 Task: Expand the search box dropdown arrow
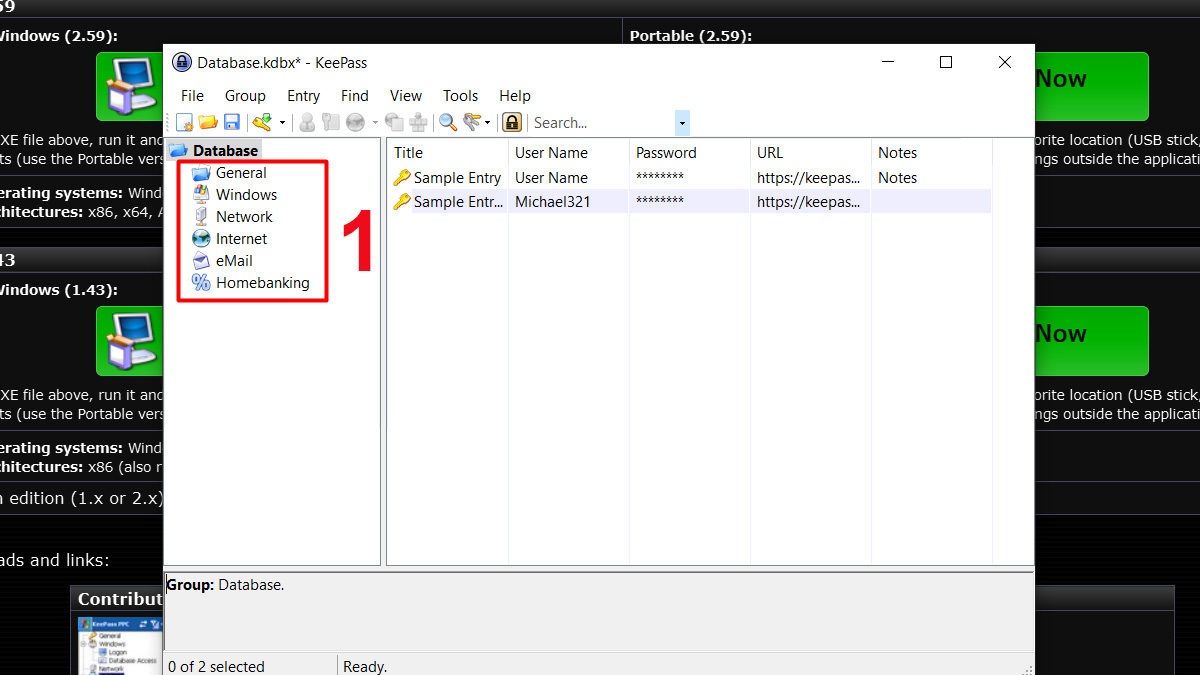coord(682,123)
